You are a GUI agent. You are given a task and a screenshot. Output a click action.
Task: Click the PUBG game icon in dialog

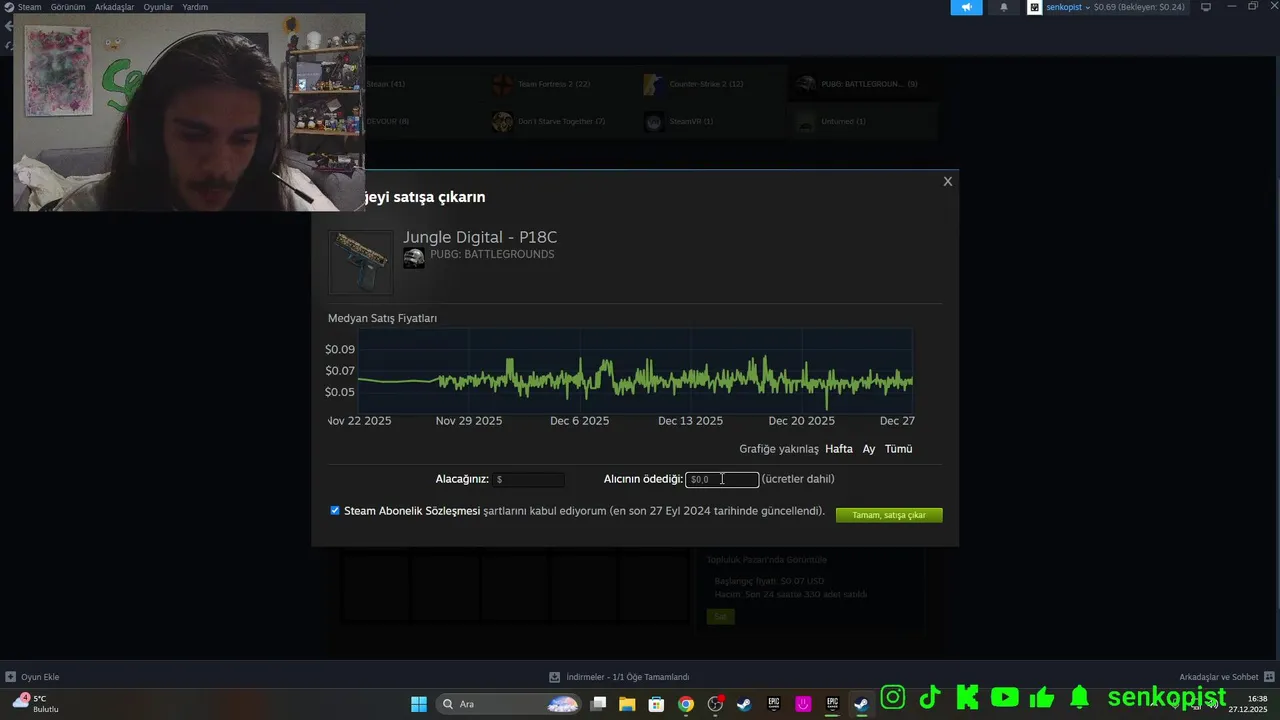click(414, 258)
